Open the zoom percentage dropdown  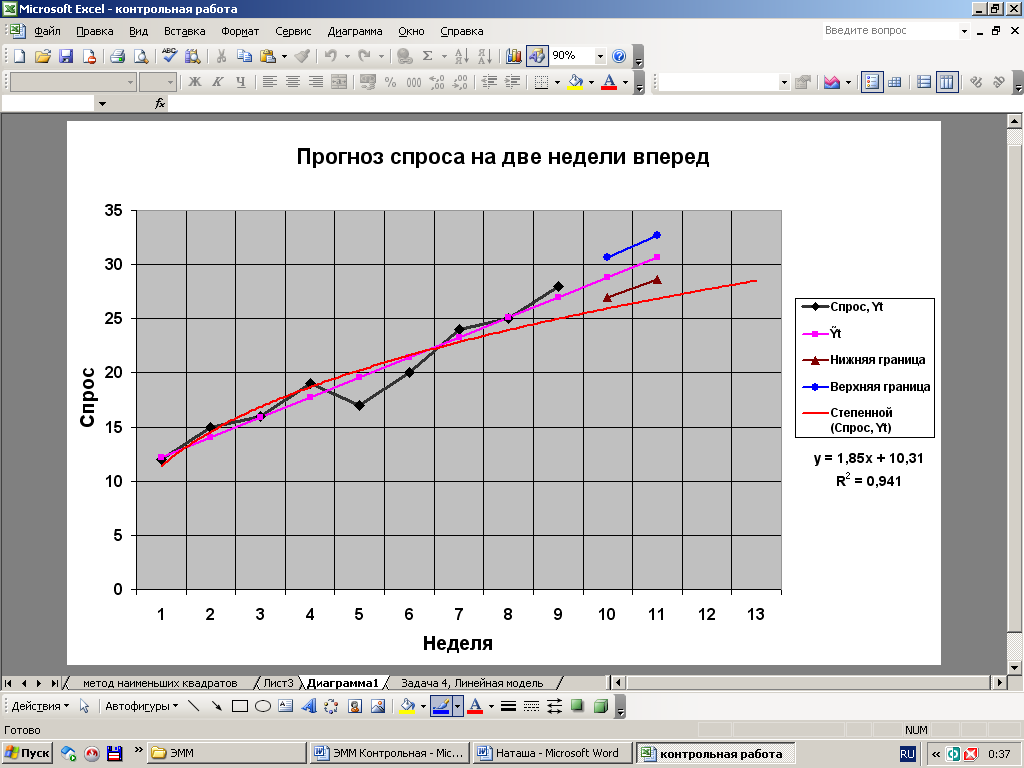tap(600, 57)
